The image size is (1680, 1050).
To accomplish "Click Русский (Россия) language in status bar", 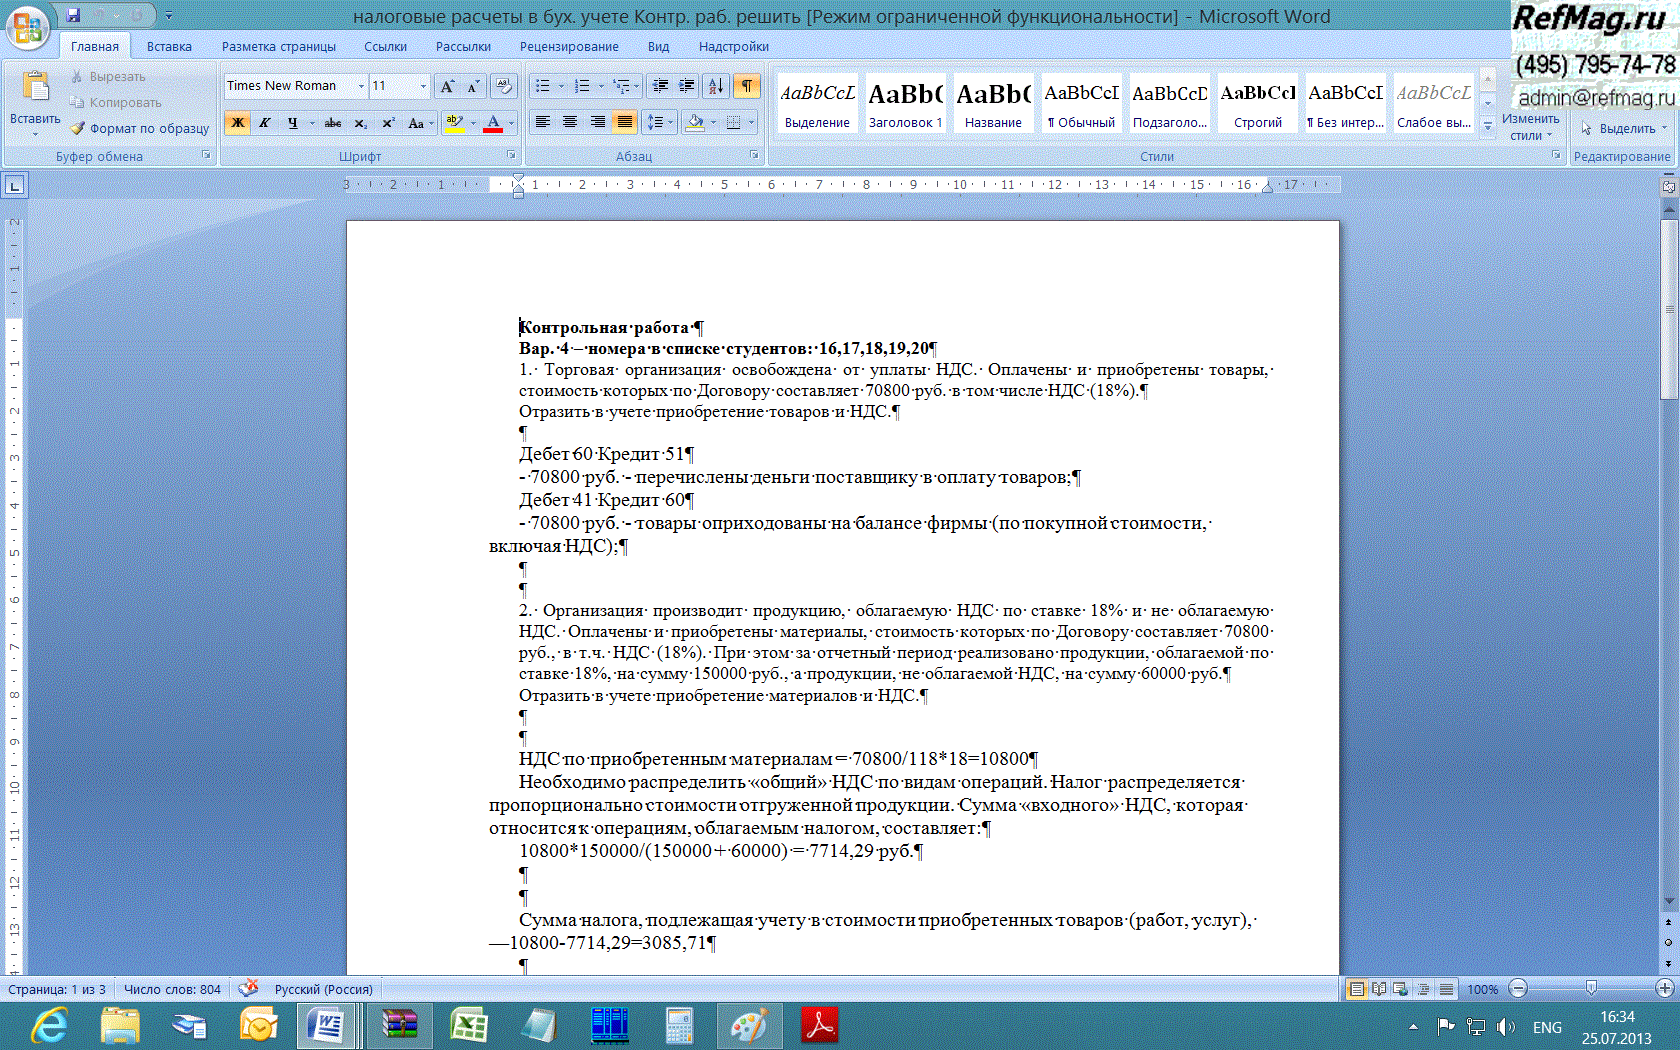I will 323,989.
